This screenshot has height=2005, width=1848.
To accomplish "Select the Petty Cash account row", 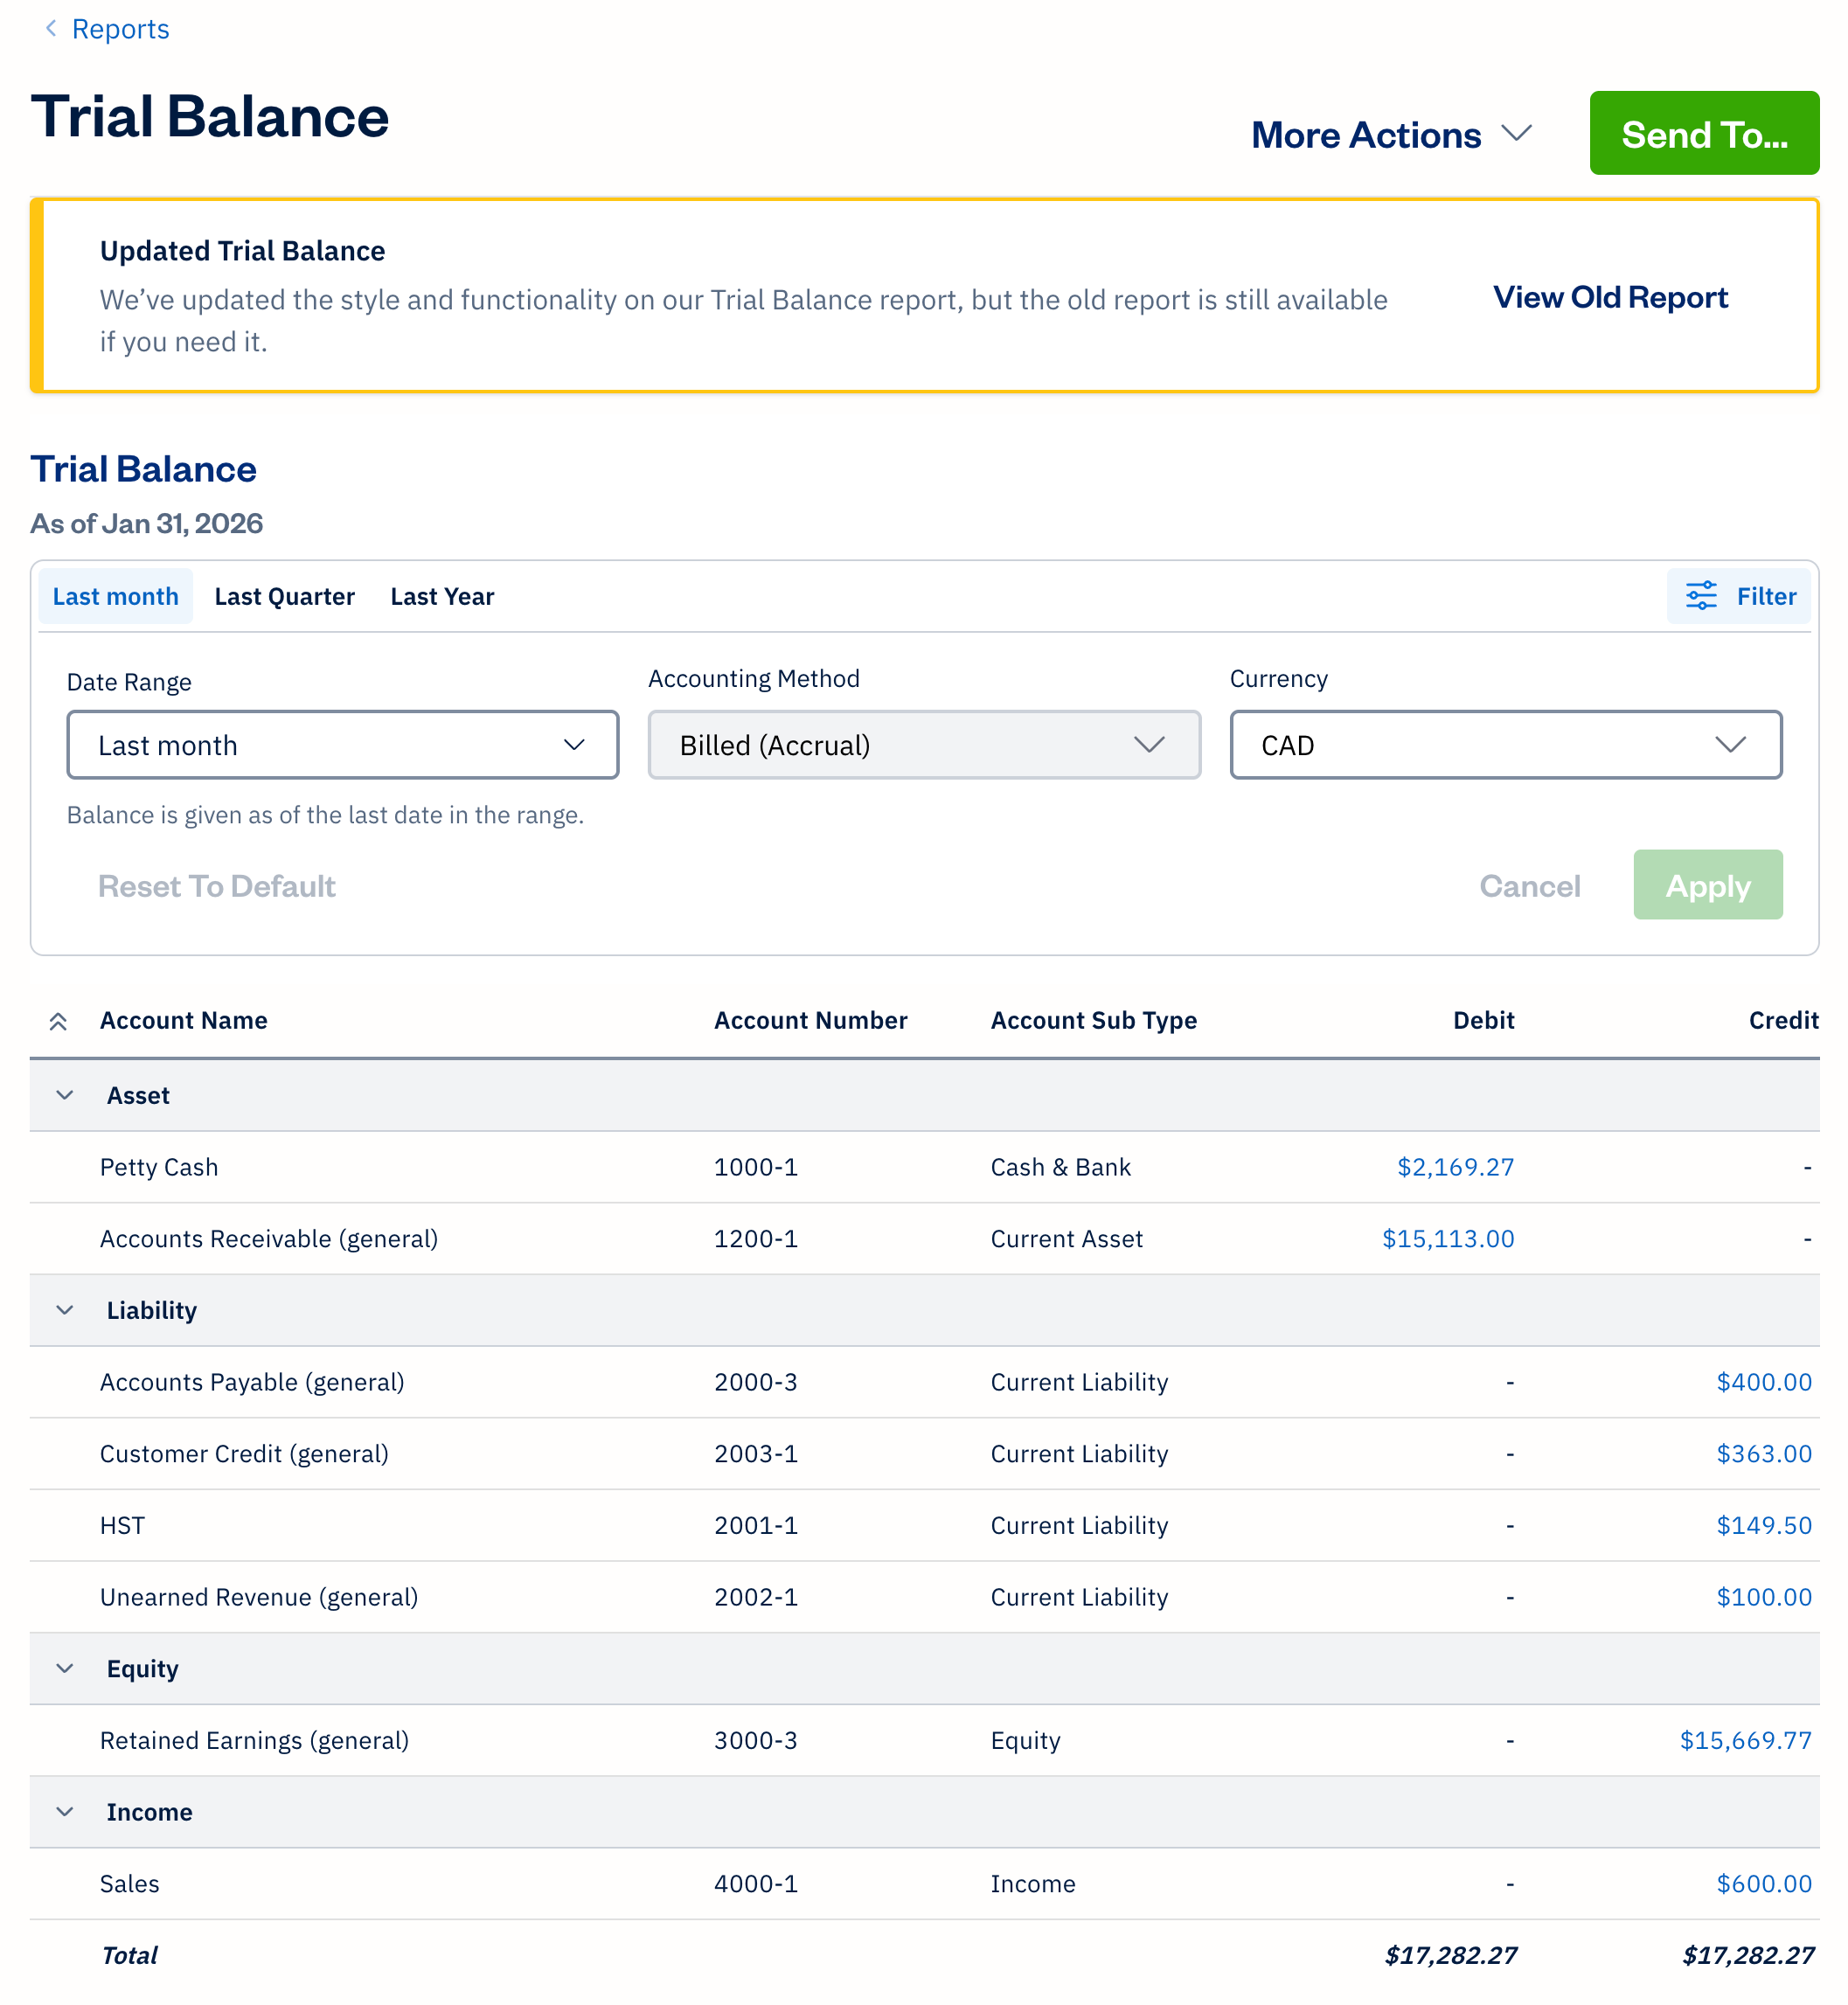I will coord(159,1166).
